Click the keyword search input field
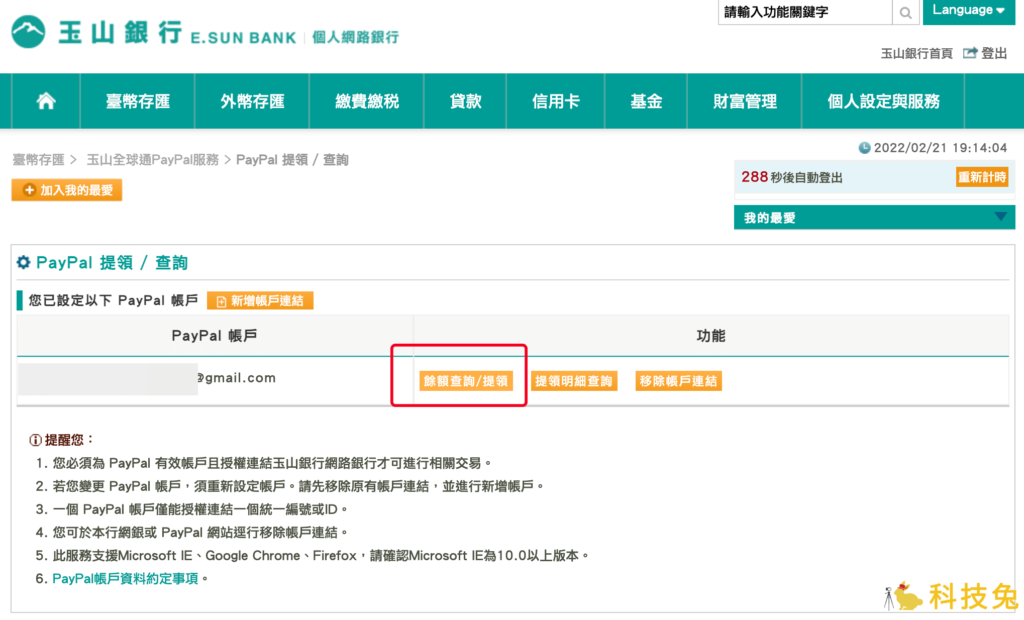 [x=805, y=12]
